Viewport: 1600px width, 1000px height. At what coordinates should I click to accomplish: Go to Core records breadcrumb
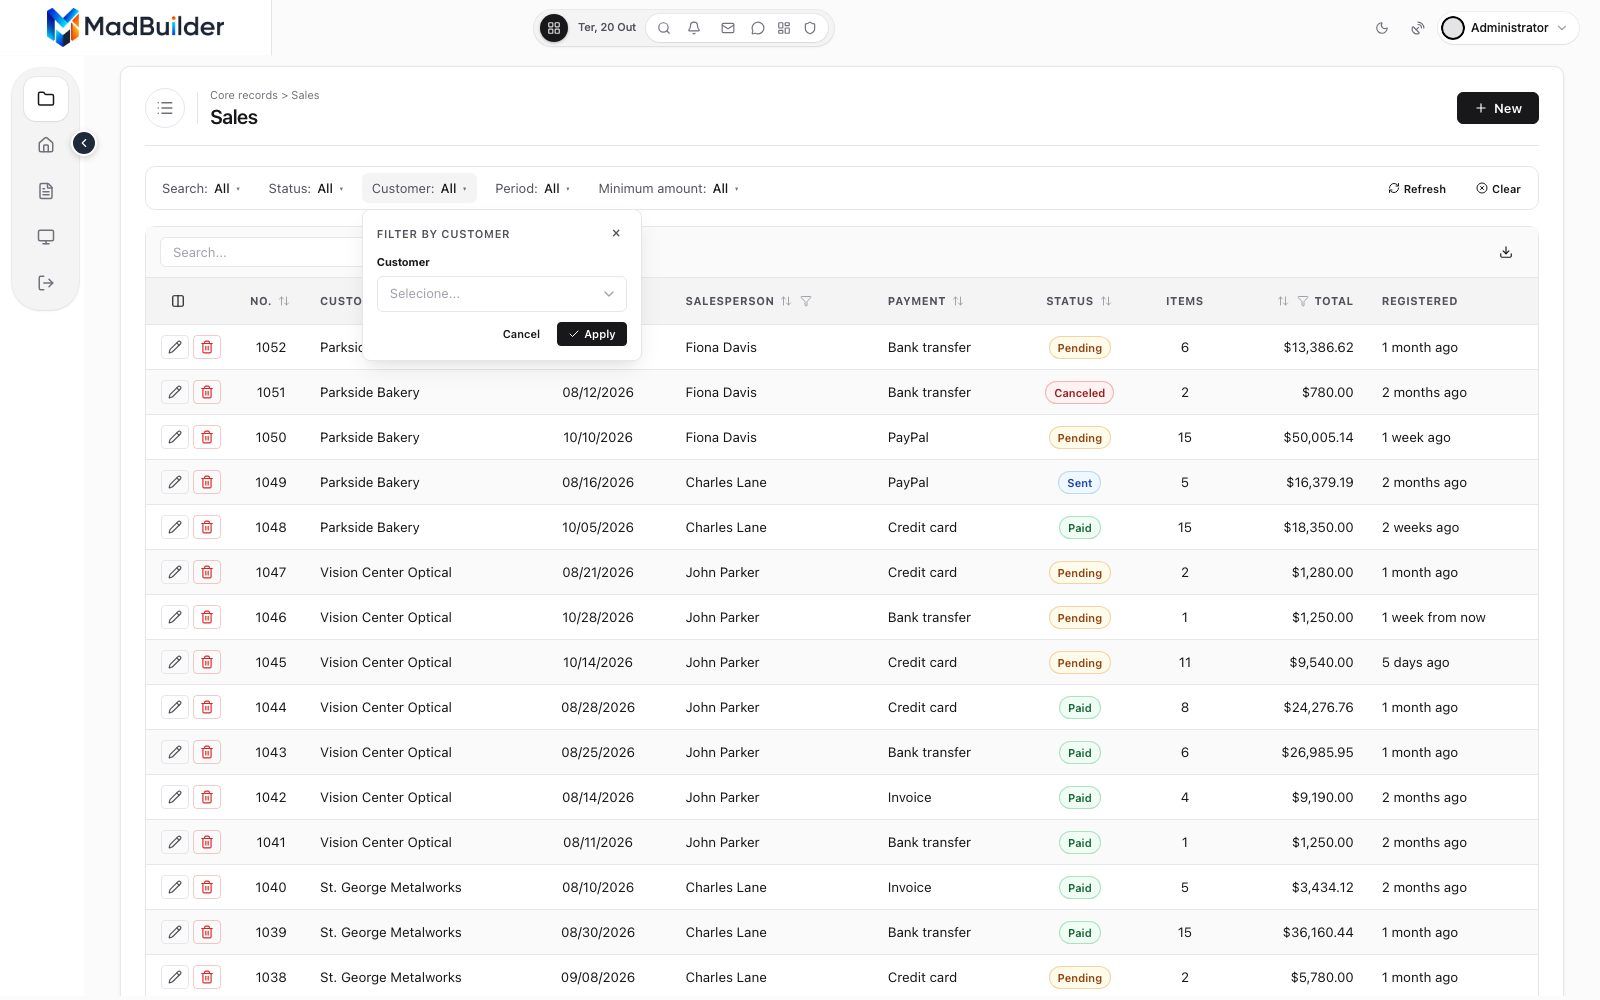(244, 96)
